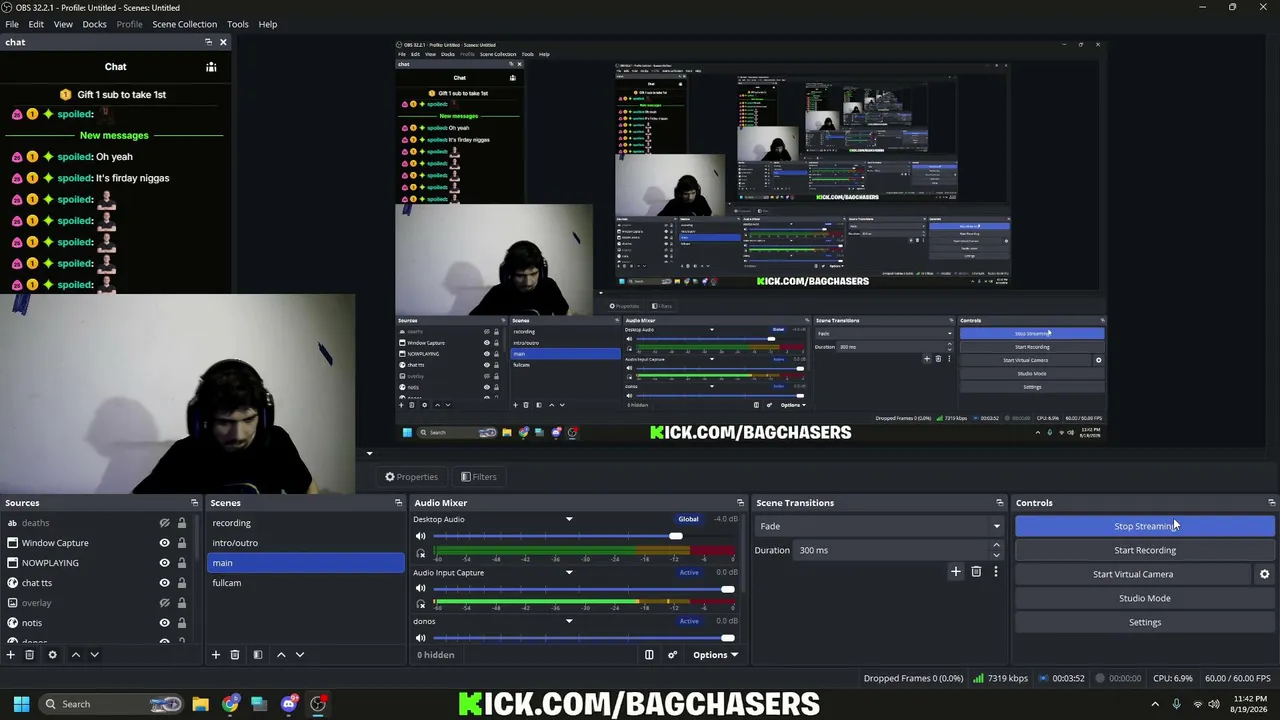Open the Fade transition dropdown
The width and height of the screenshot is (1280, 720).
click(x=880, y=526)
